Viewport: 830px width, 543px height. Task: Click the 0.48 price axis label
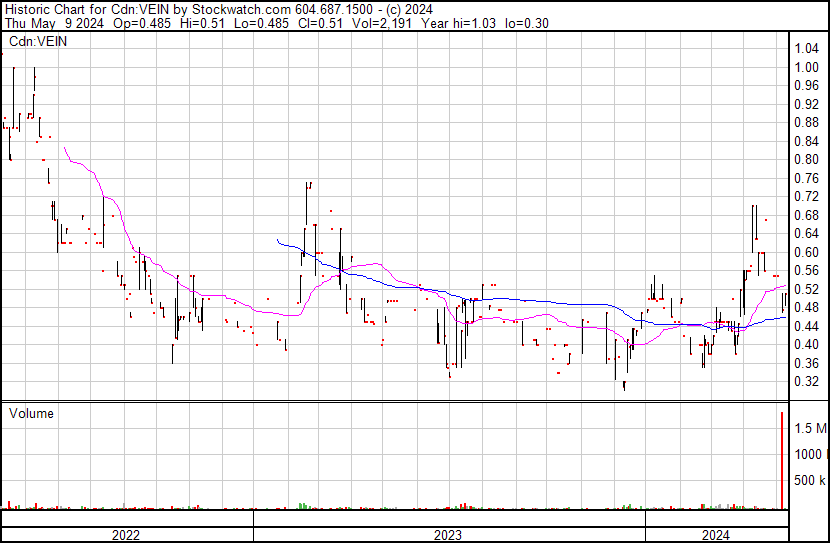pos(807,307)
